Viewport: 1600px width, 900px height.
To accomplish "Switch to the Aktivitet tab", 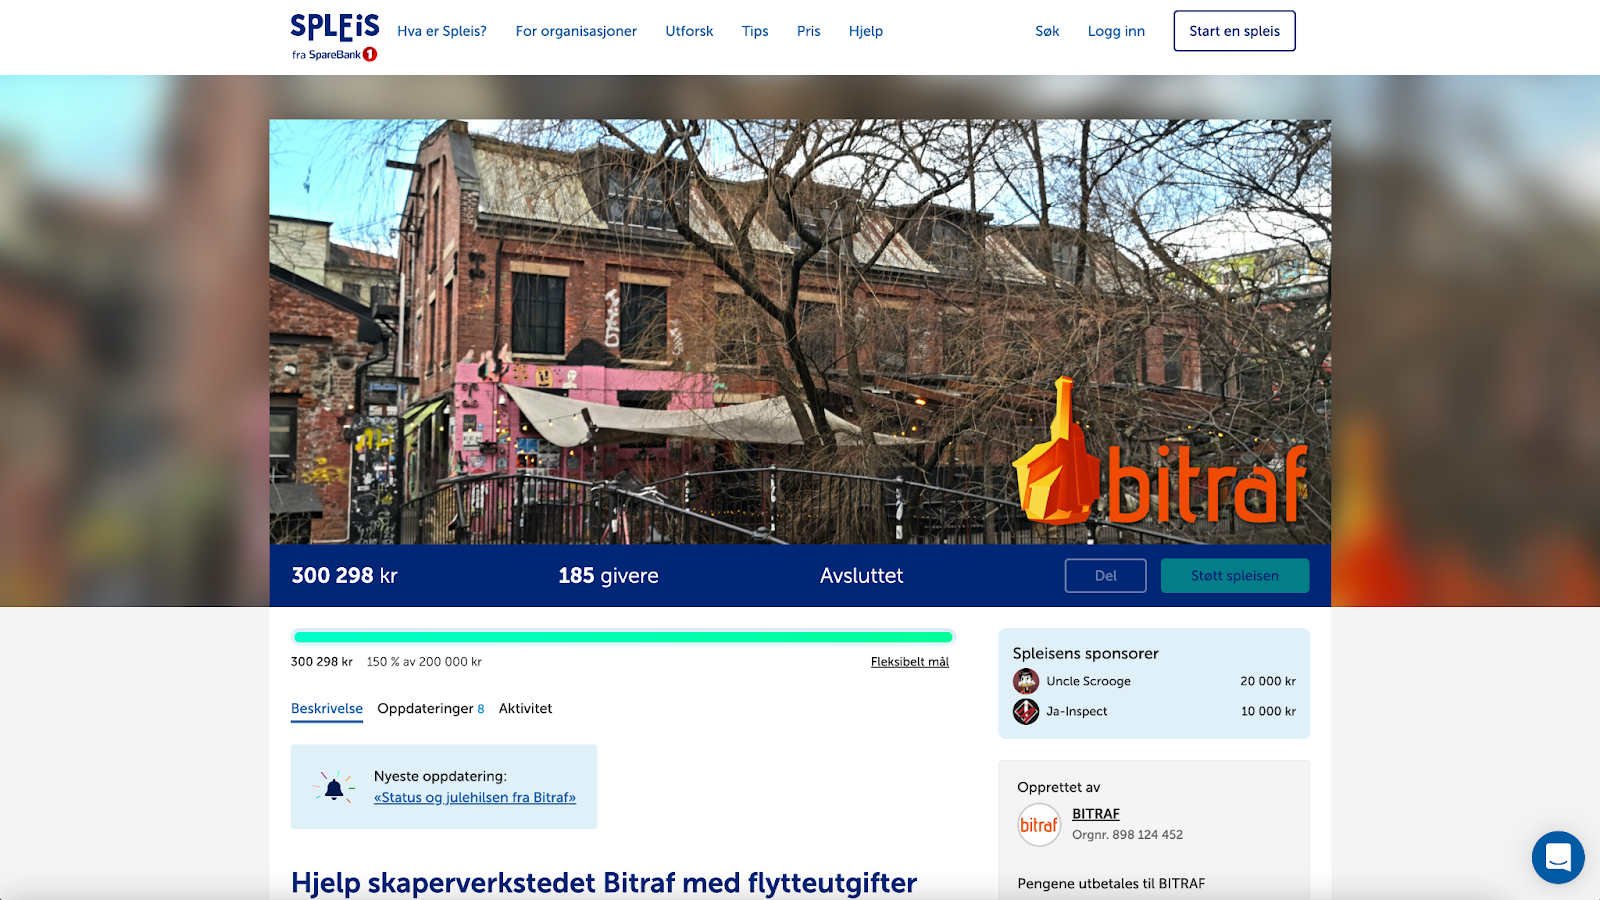I will pyautogui.click(x=525, y=708).
